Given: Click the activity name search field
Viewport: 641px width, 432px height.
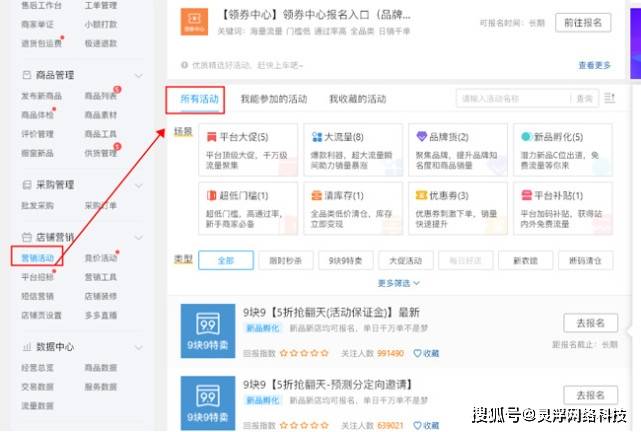Looking at the screenshot, I should tap(513, 98).
